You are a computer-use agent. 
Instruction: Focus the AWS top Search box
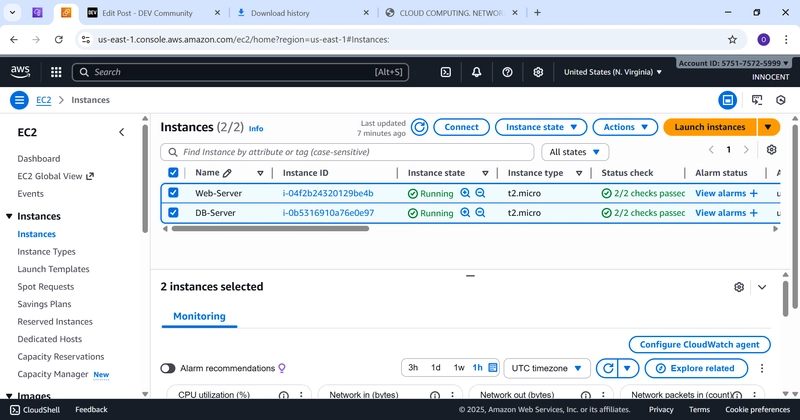pos(240,72)
